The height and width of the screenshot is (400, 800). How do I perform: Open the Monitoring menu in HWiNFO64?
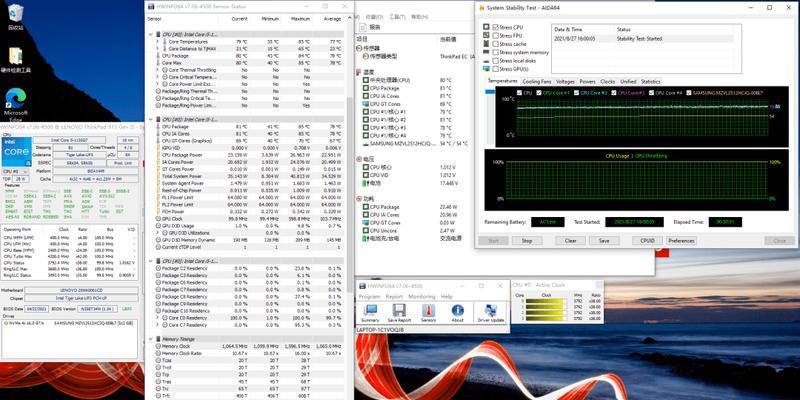(422, 296)
